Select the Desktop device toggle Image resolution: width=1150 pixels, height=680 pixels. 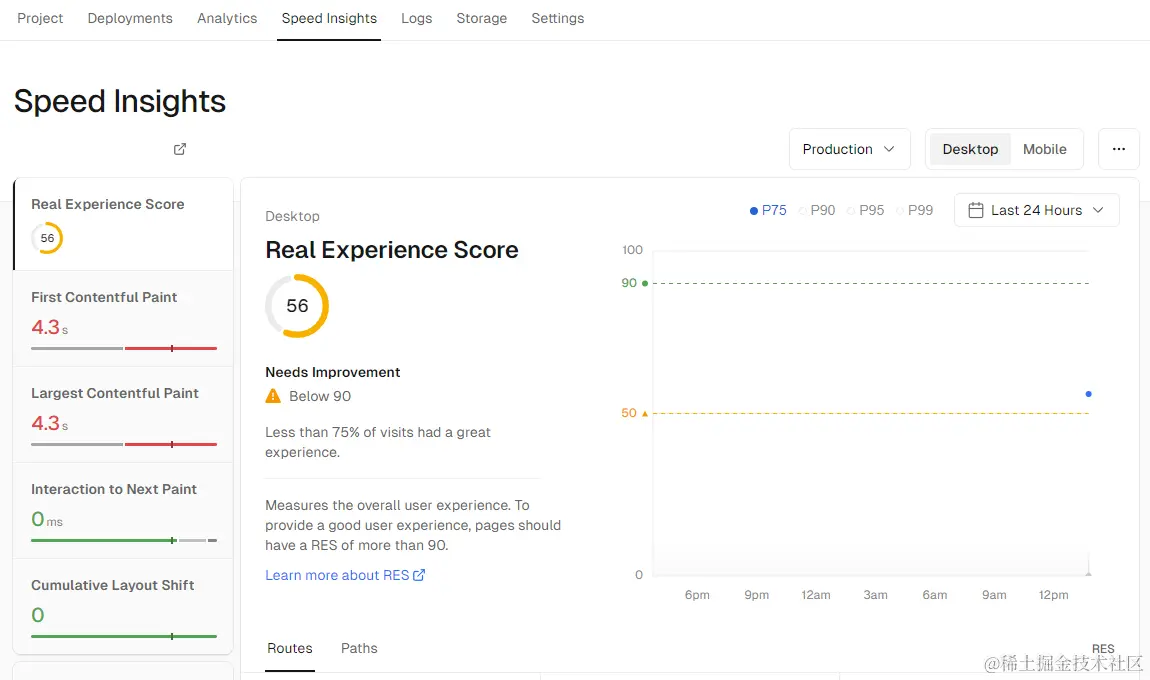point(970,149)
